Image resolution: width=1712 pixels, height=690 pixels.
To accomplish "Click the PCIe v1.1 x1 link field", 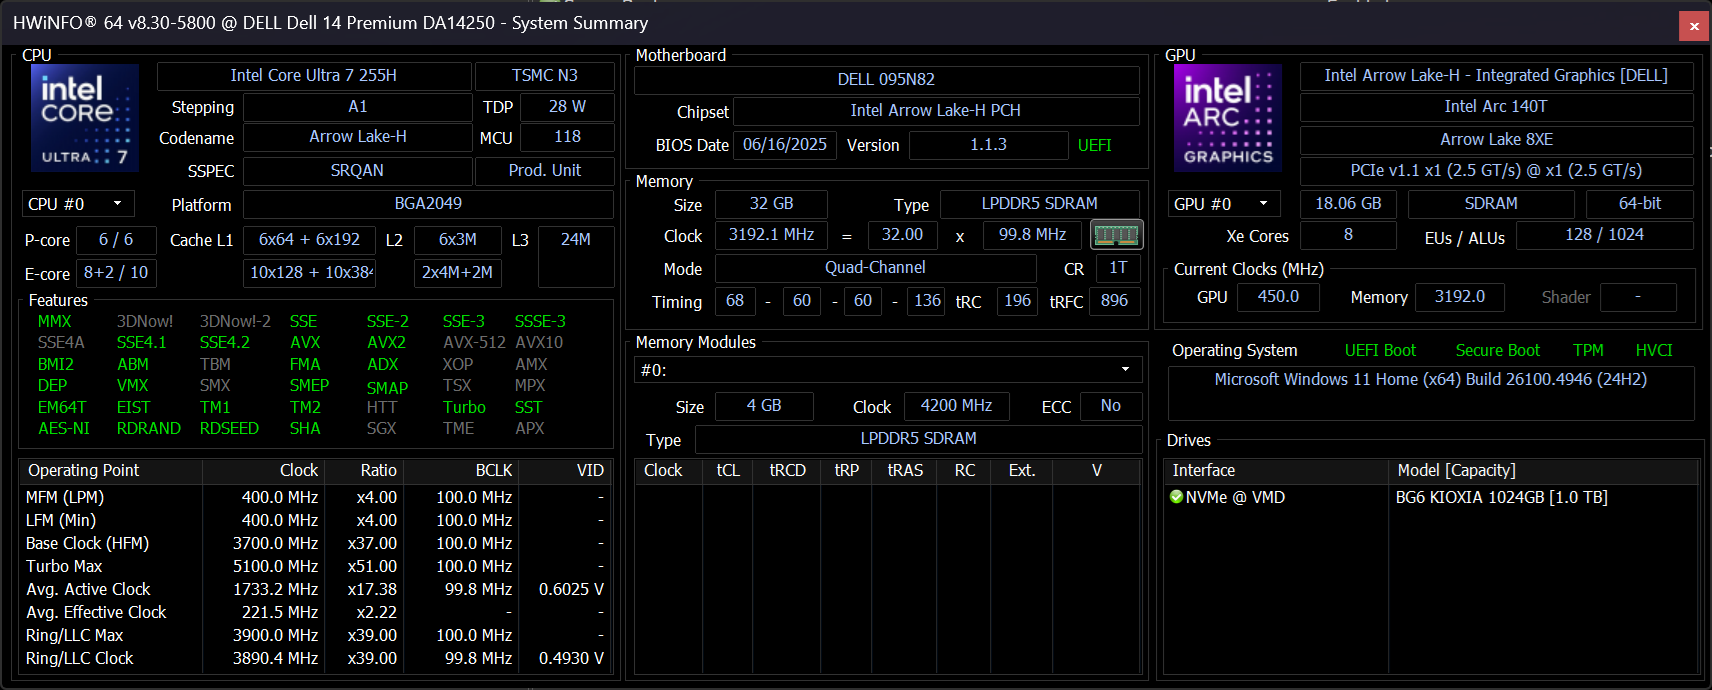I will pyautogui.click(x=1496, y=171).
